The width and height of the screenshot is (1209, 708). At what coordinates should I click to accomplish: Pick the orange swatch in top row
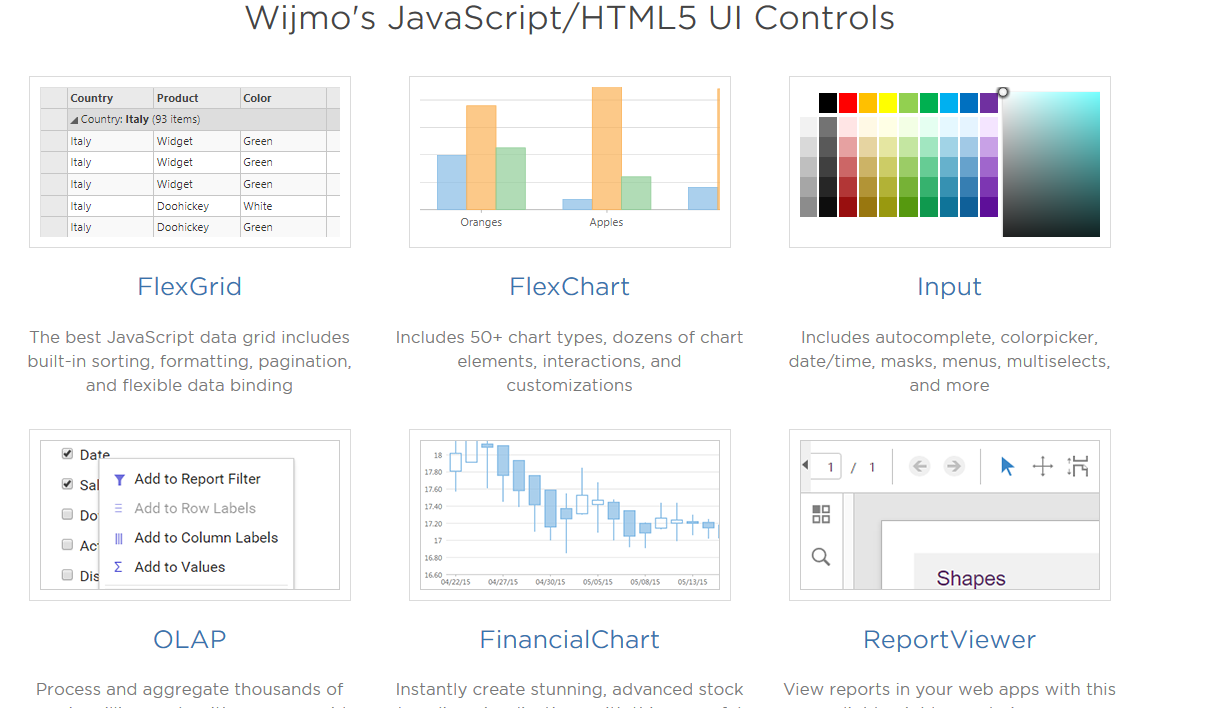(x=868, y=103)
